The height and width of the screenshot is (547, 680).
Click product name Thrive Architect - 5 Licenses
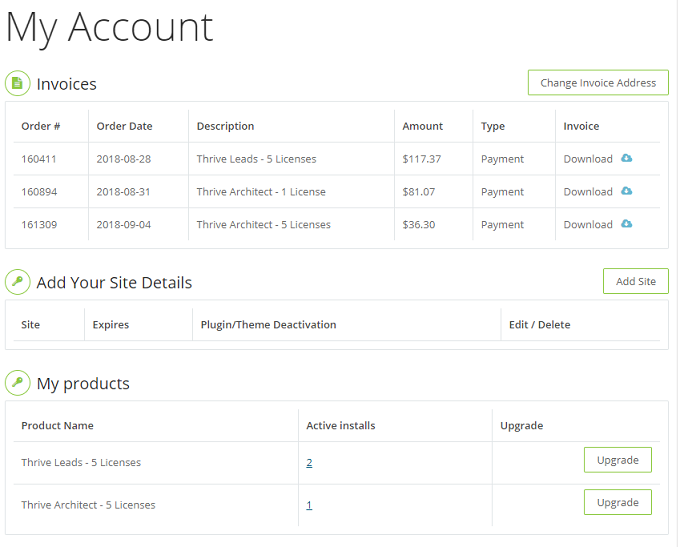click(88, 505)
